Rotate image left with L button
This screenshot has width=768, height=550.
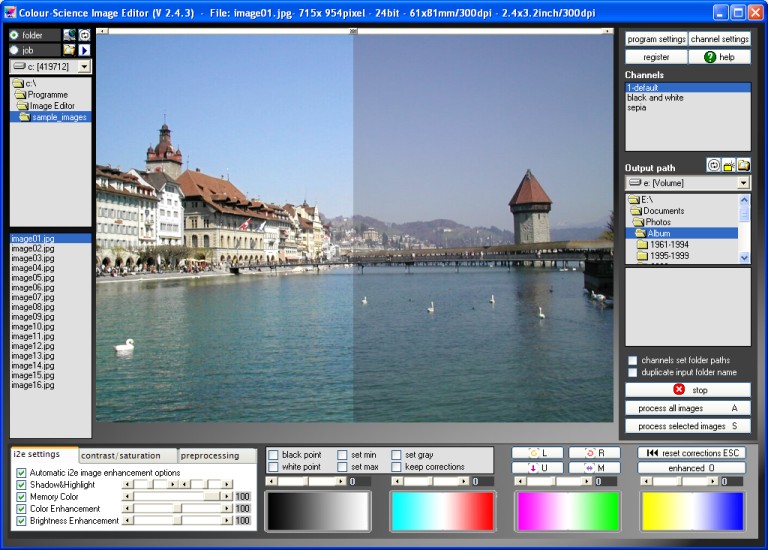tap(537, 453)
